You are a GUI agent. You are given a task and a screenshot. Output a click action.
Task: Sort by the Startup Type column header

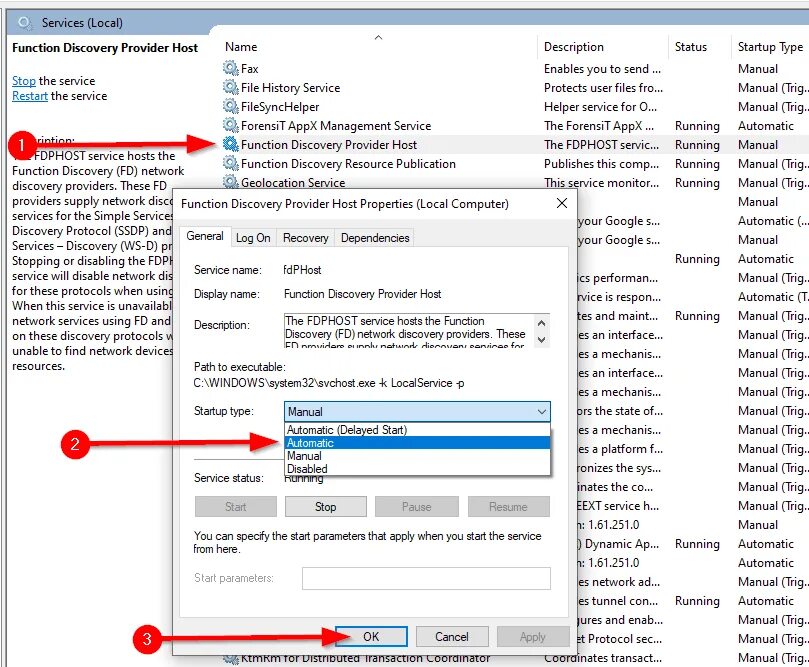[770, 47]
